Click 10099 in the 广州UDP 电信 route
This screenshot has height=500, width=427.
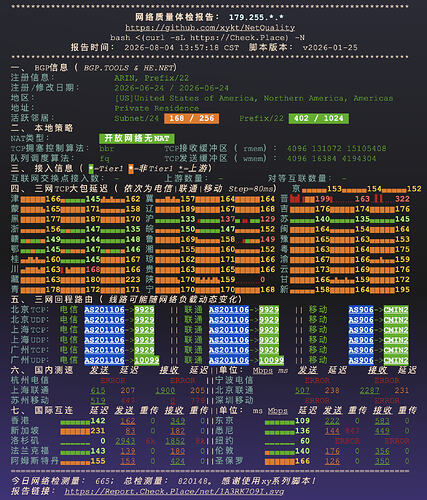147,360
